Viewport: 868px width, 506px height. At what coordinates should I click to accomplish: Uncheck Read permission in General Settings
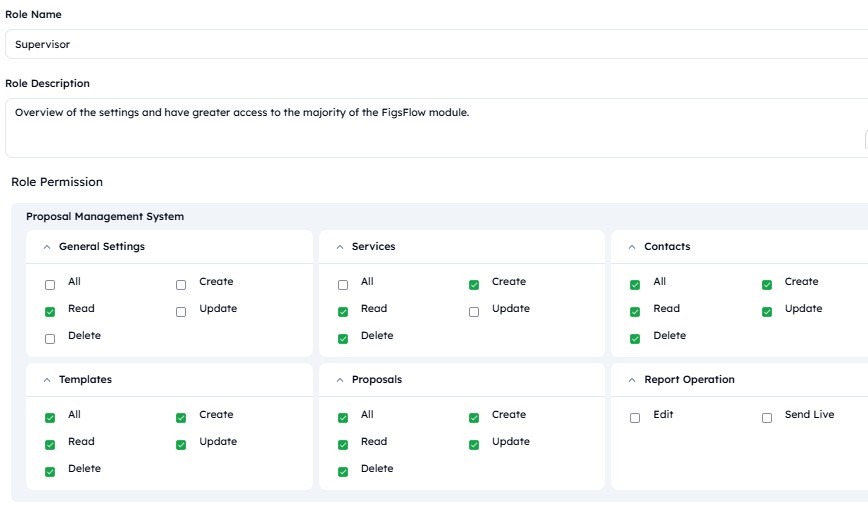[x=50, y=312]
